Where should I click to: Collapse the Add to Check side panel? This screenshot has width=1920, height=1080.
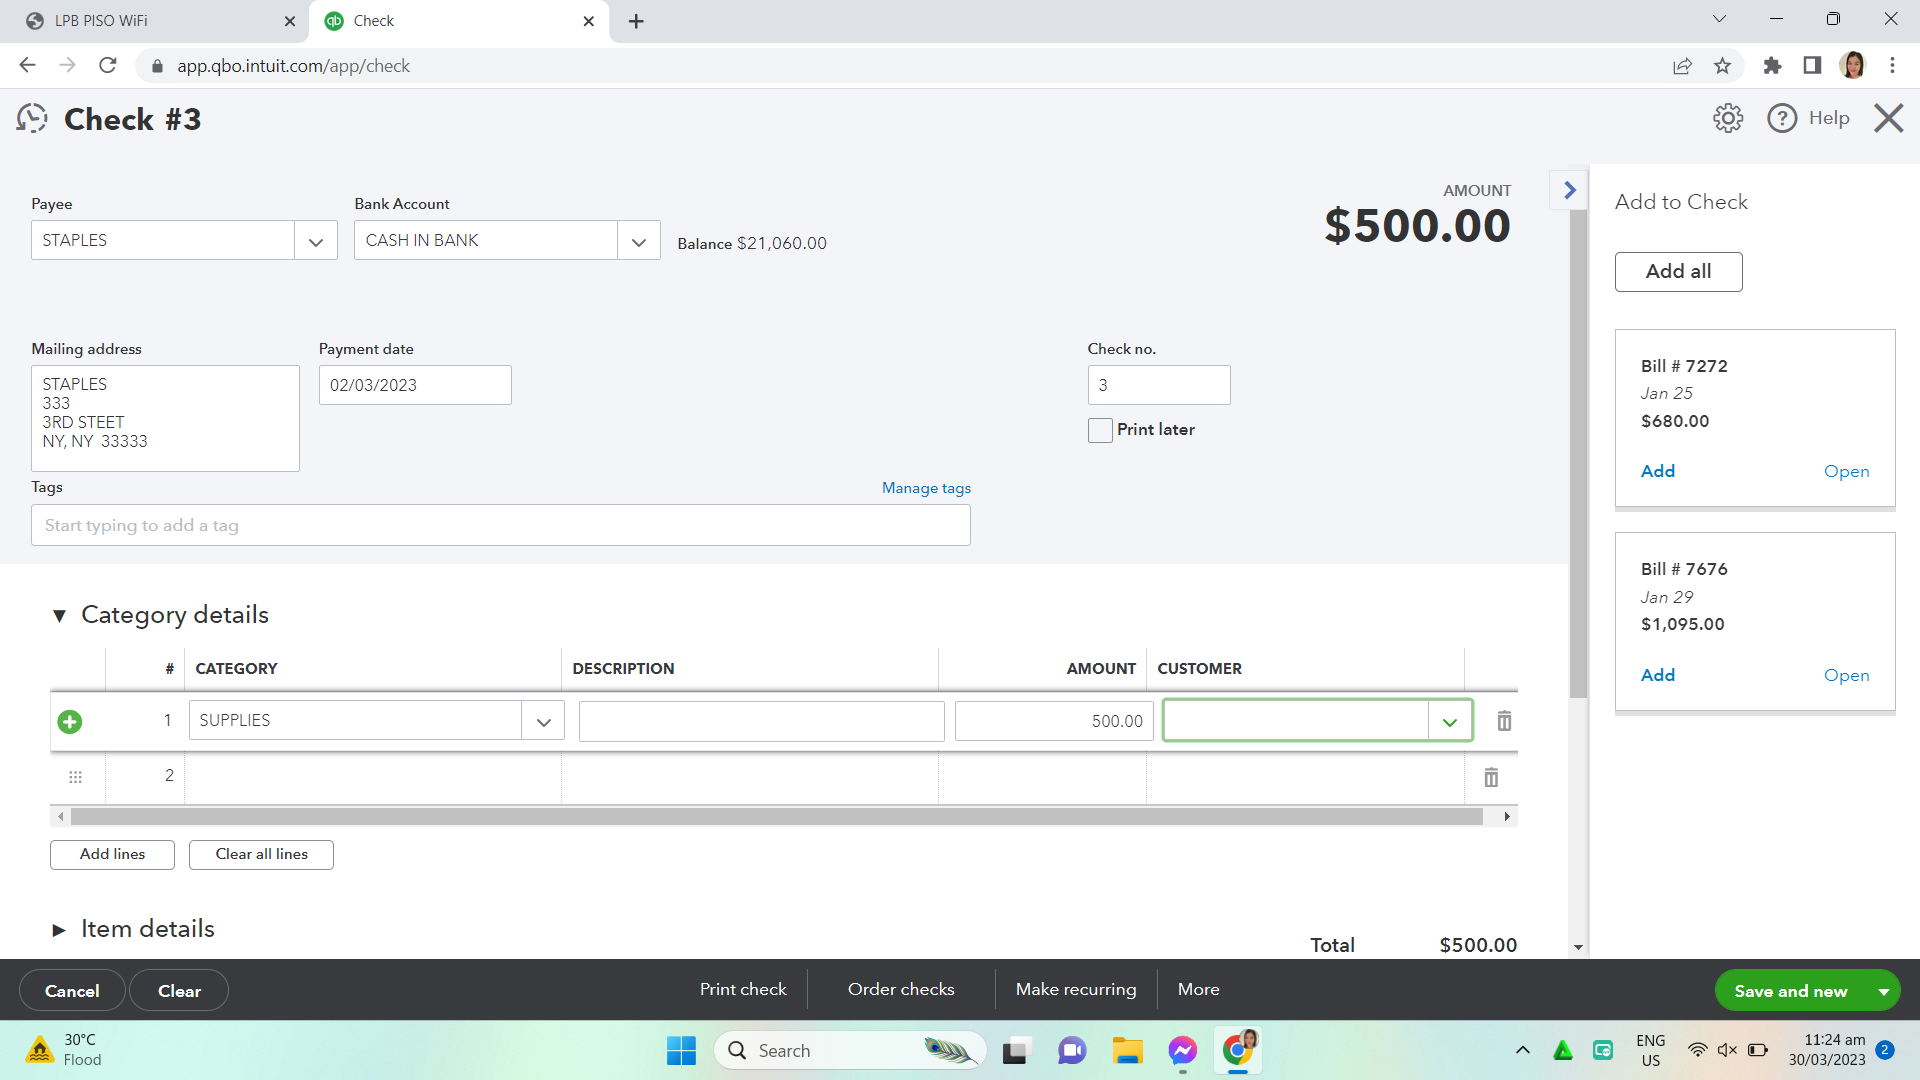tap(1569, 190)
